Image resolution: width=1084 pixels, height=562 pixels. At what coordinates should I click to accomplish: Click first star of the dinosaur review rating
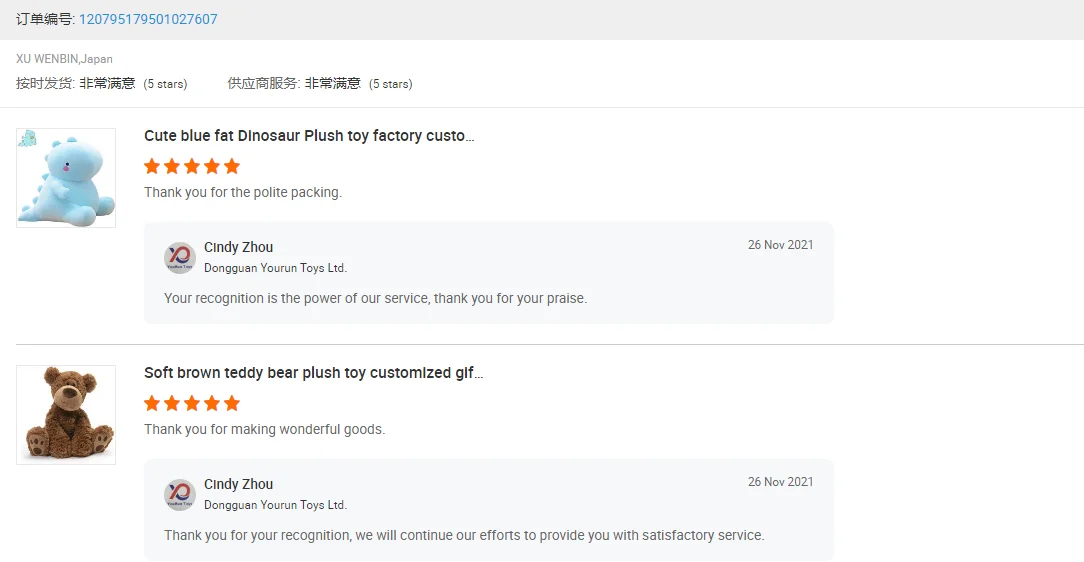(x=152, y=166)
